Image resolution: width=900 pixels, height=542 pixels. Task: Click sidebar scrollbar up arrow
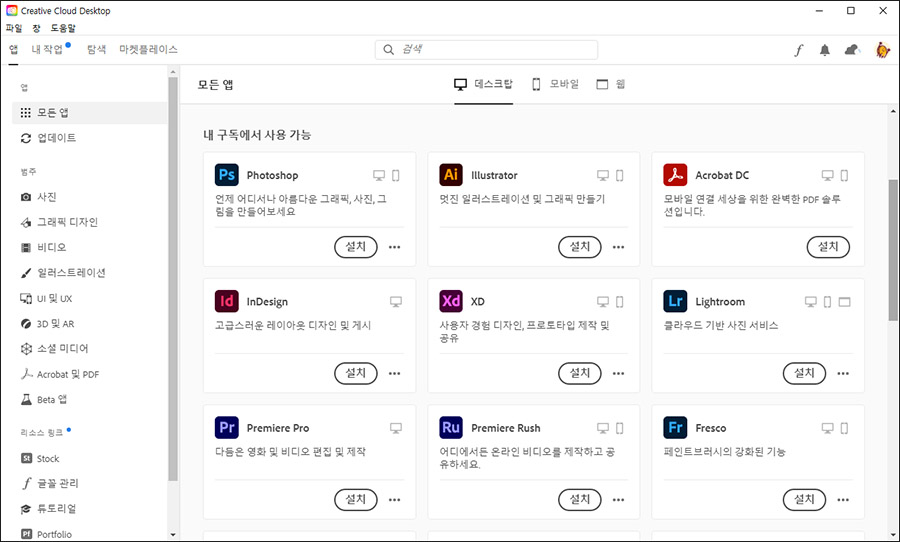pos(173,72)
